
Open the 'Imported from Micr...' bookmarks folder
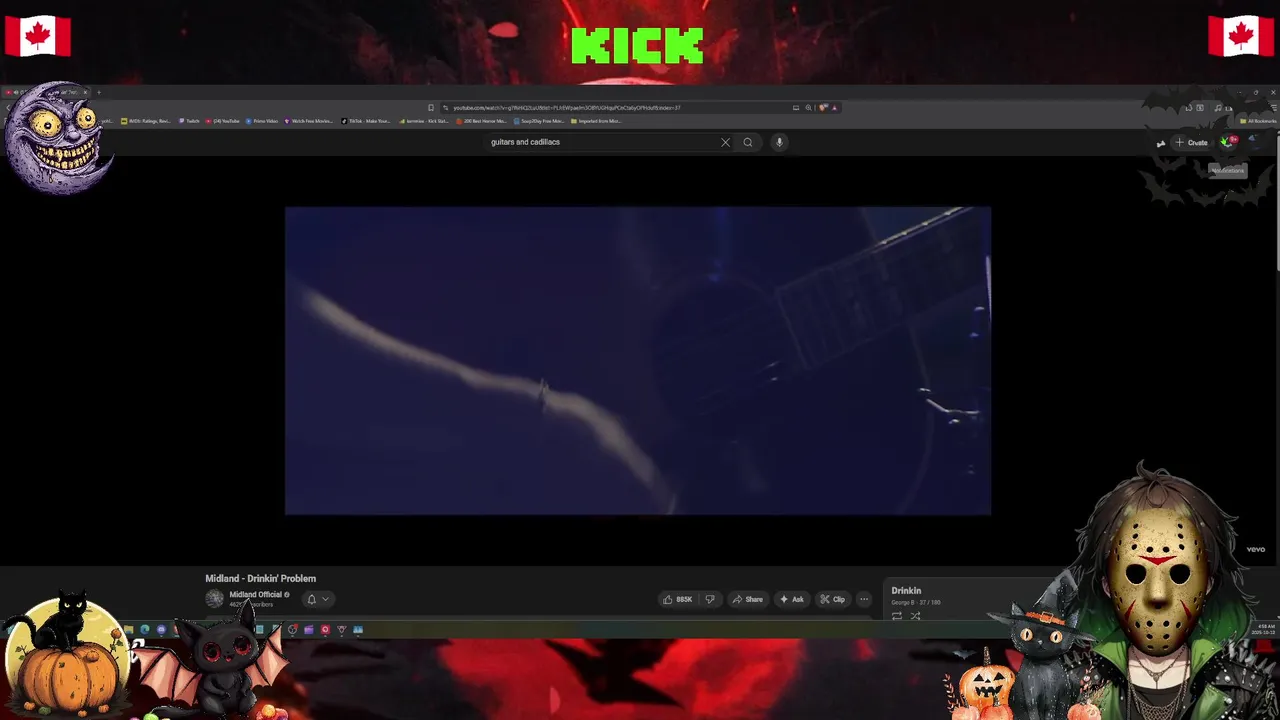596,121
